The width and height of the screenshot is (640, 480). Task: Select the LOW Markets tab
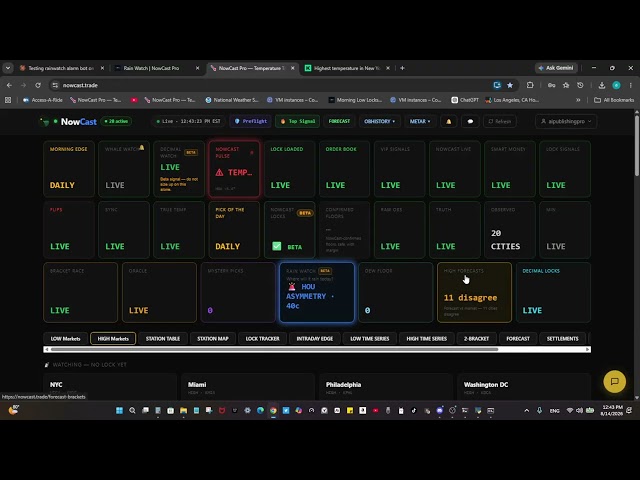click(x=65, y=338)
